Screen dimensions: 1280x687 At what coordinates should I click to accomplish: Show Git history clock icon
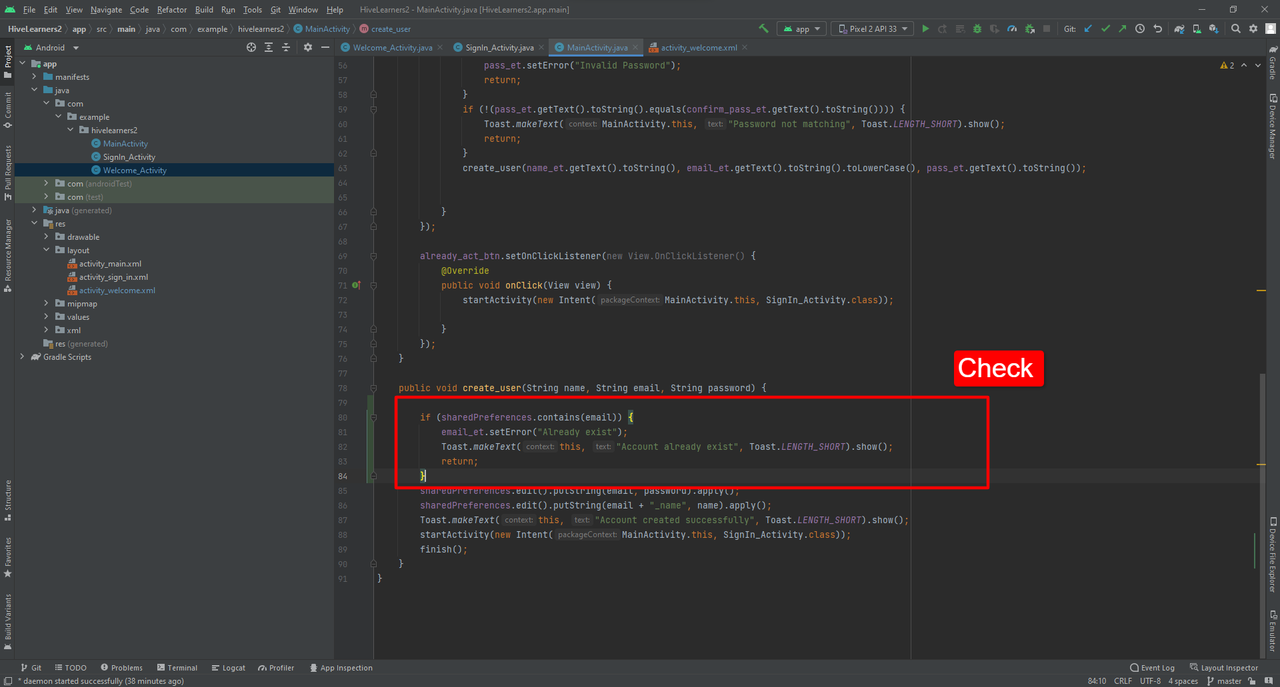coord(1140,29)
